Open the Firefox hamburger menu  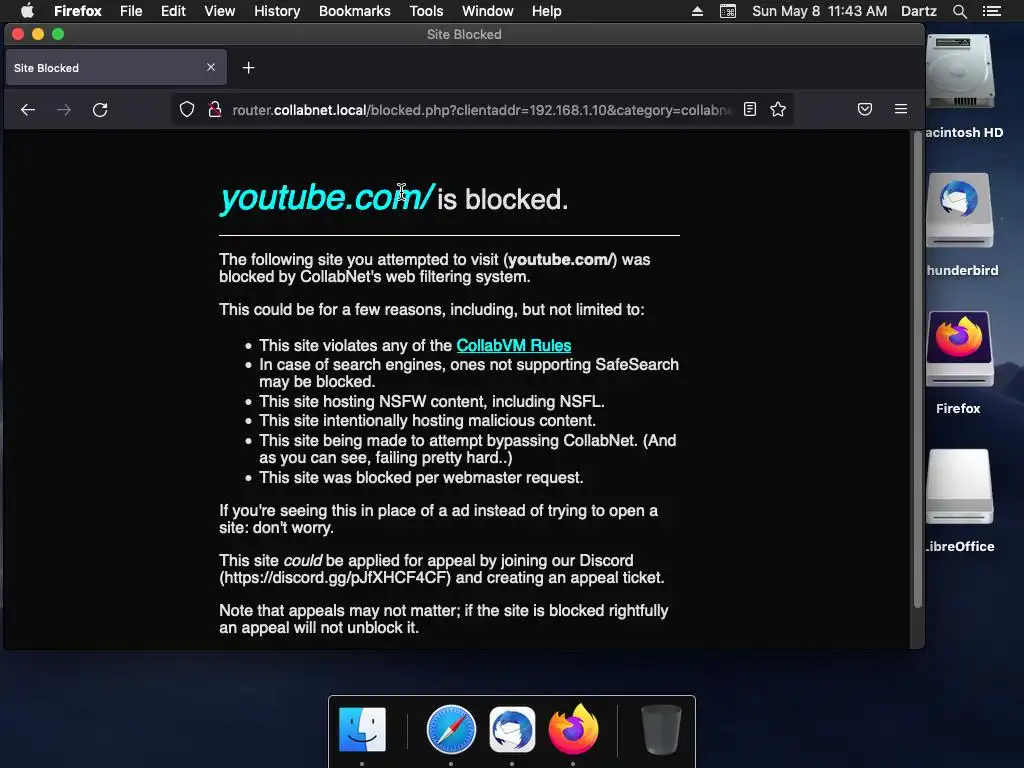pos(901,109)
